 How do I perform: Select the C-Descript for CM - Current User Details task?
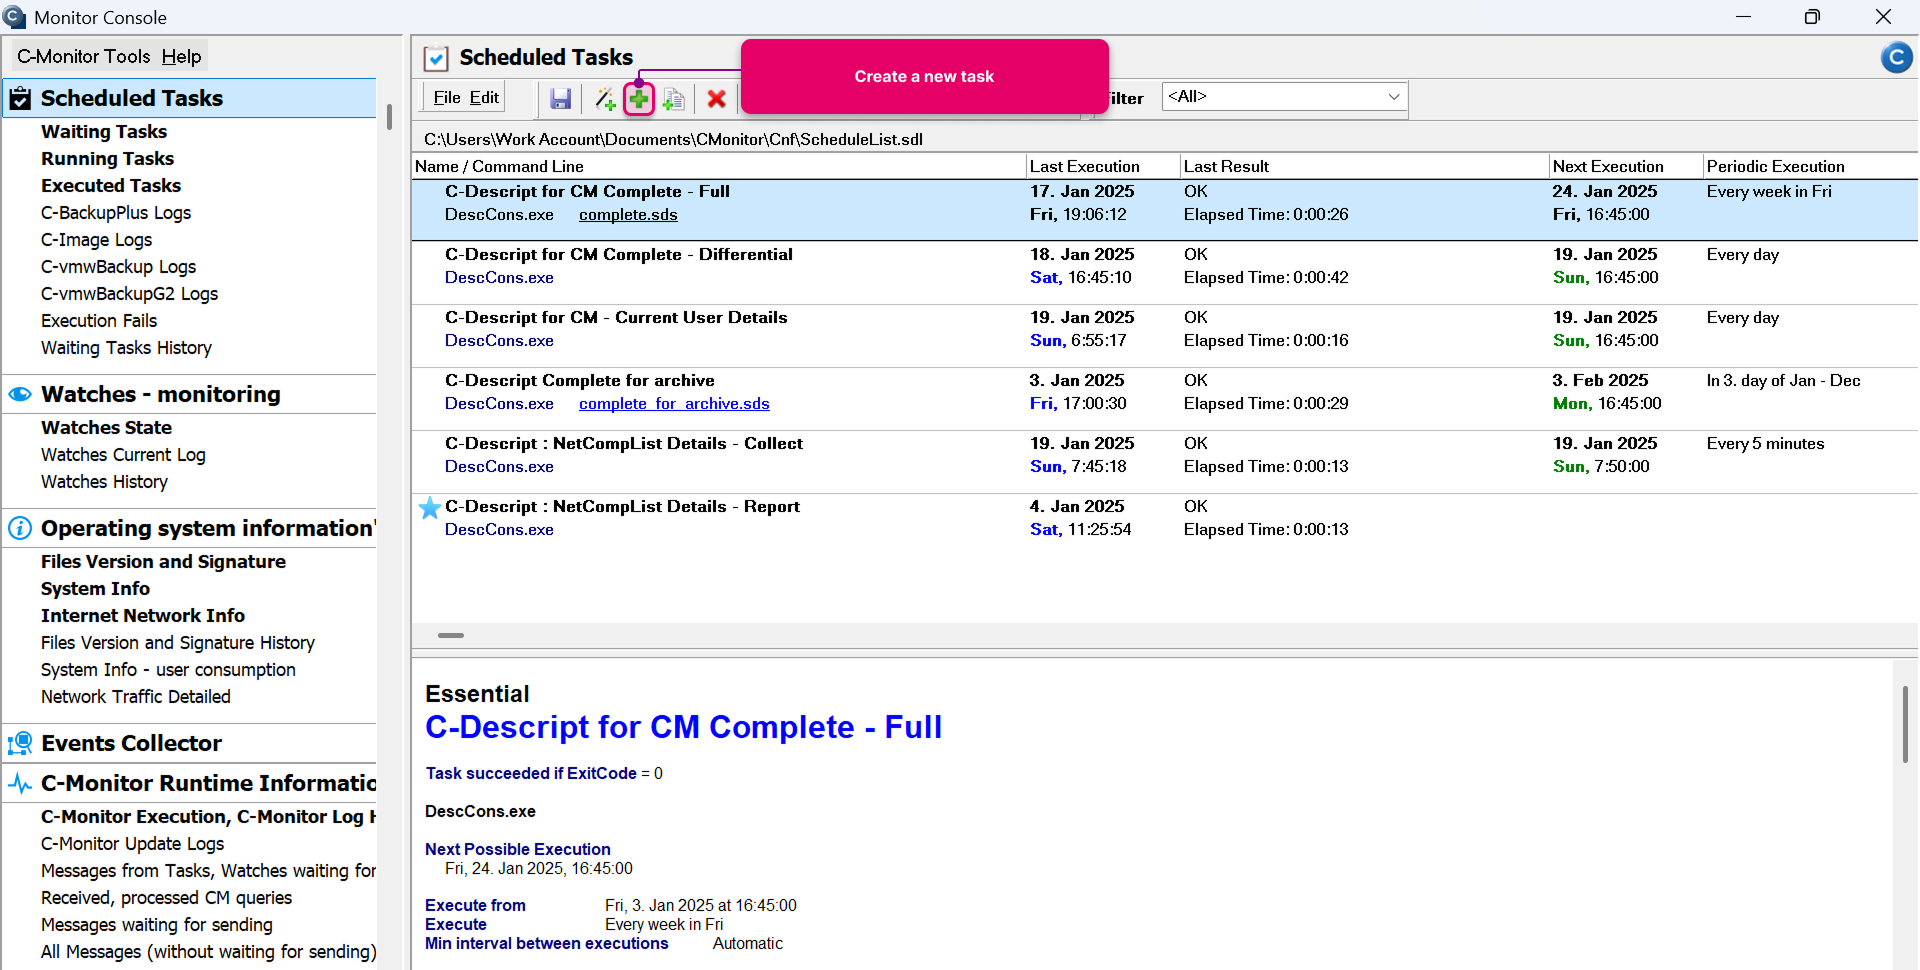pos(1164,335)
